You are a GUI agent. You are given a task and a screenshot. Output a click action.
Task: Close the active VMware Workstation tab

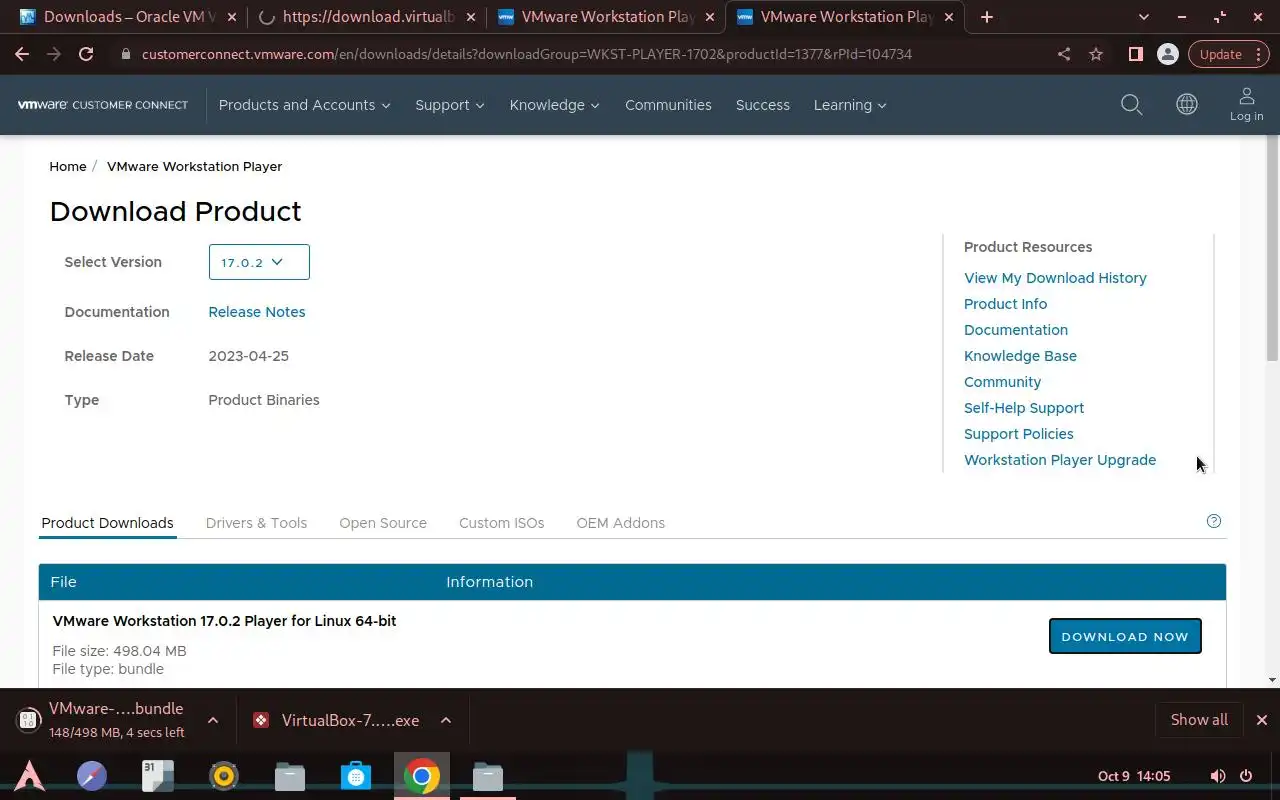(949, 17)
